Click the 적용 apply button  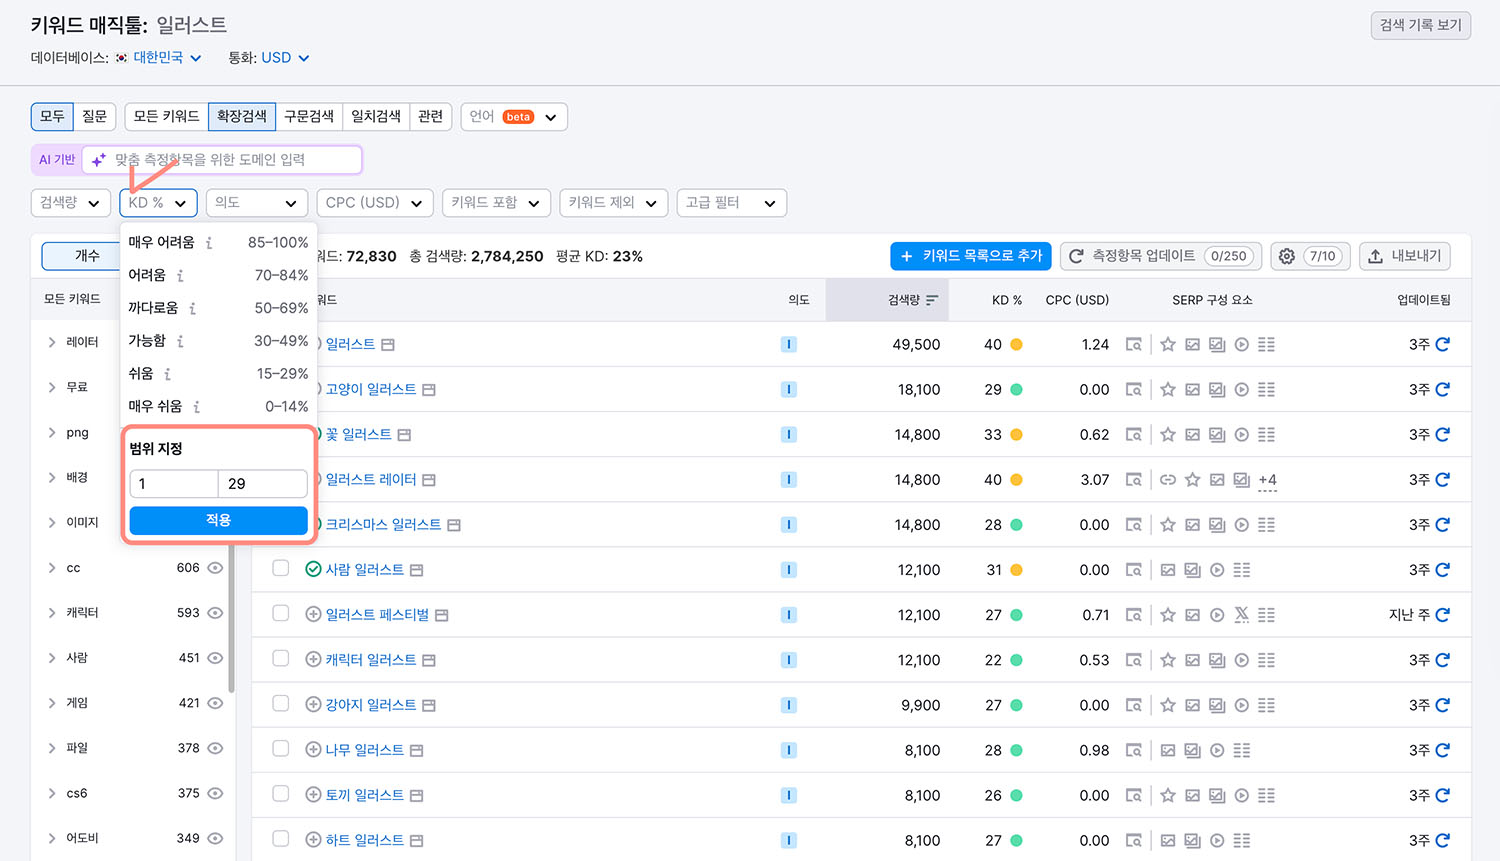tap(219, 520)
